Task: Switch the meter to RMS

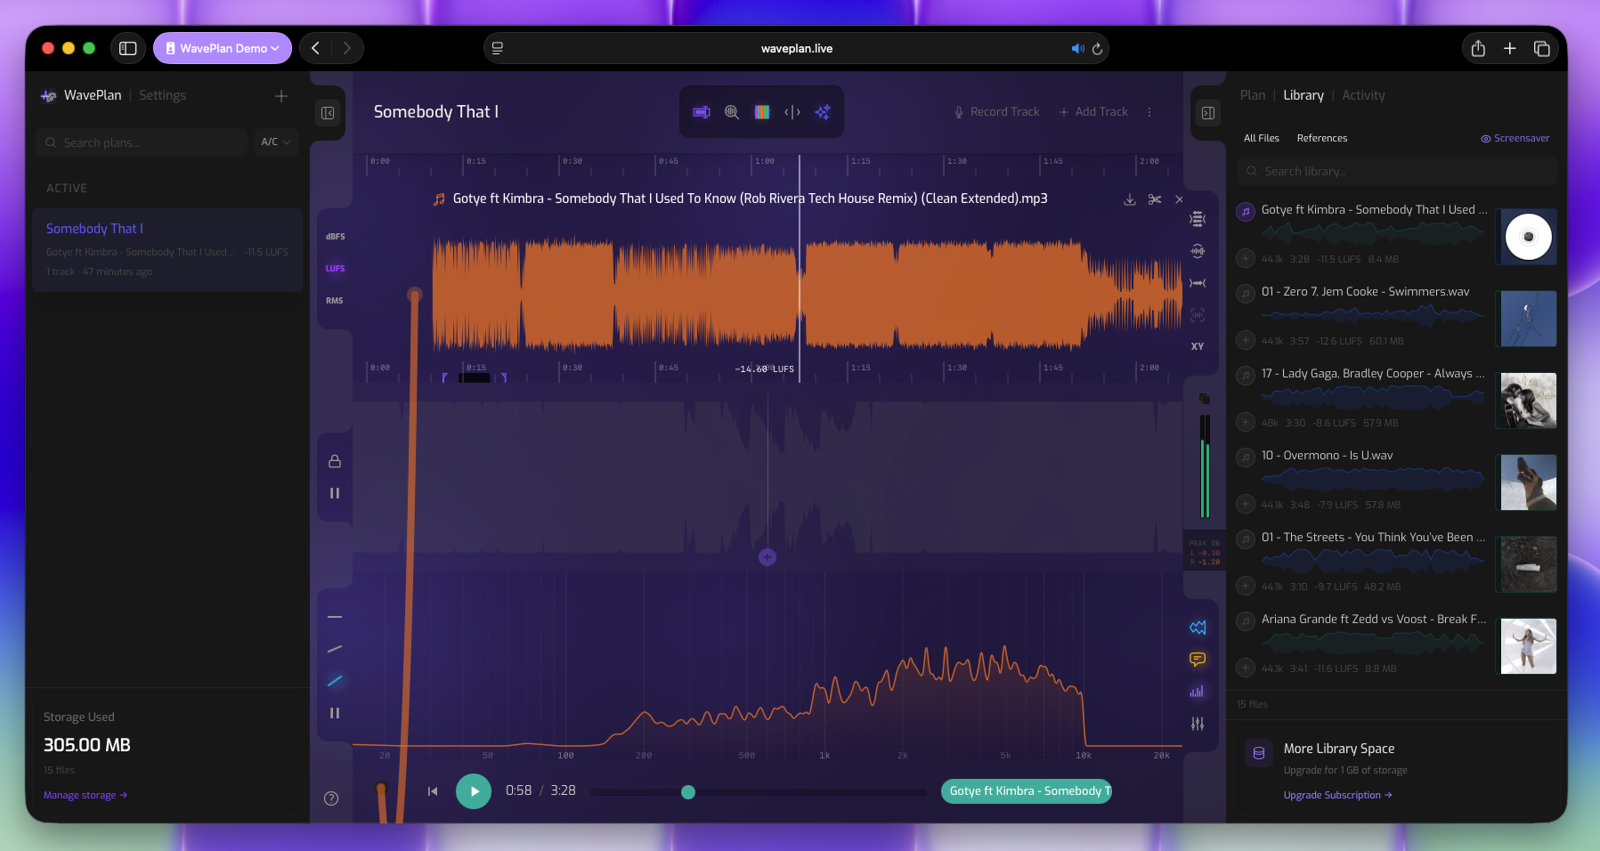Action: (335, 301)
